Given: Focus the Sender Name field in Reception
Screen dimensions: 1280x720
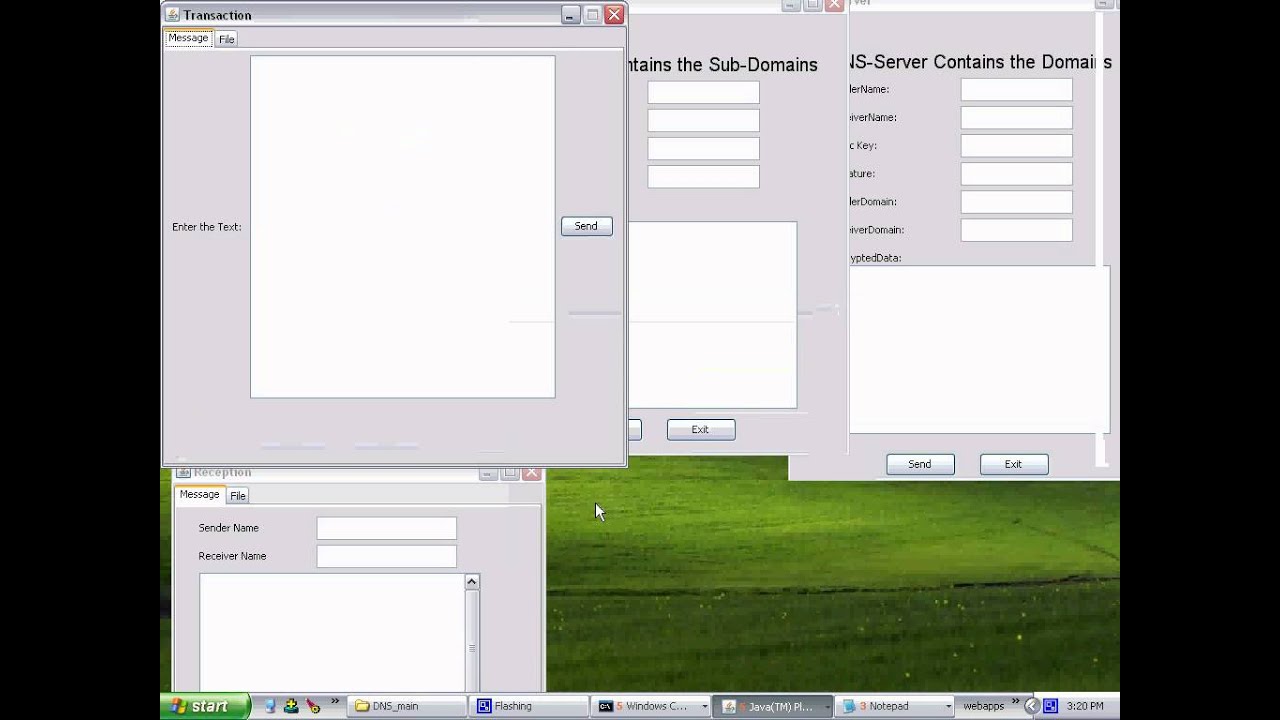Looking at the screenshot, I should tap(386, 528).
